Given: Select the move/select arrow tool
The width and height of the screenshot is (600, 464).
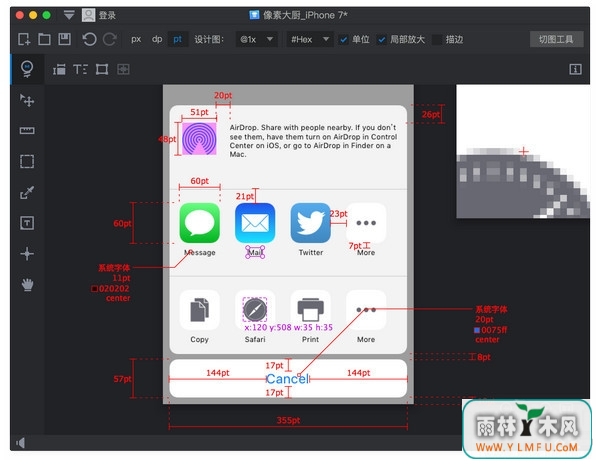Looking at the screenshot, I should (x=27, y=100).
